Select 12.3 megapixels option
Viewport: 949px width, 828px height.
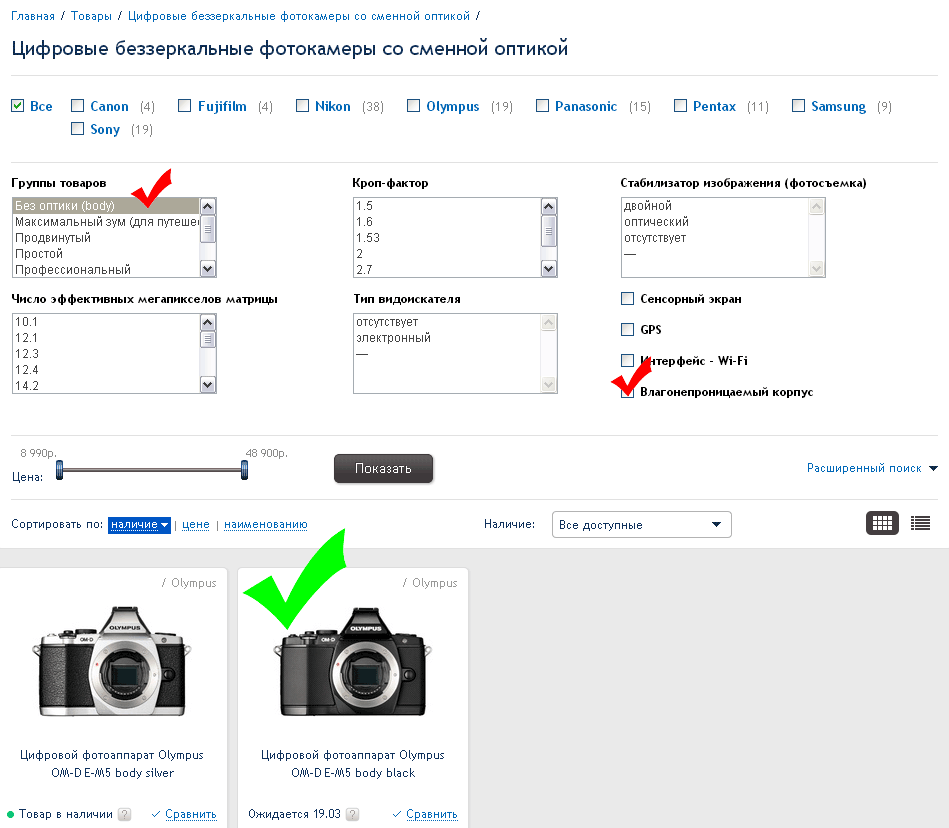[x=106, y=353]
